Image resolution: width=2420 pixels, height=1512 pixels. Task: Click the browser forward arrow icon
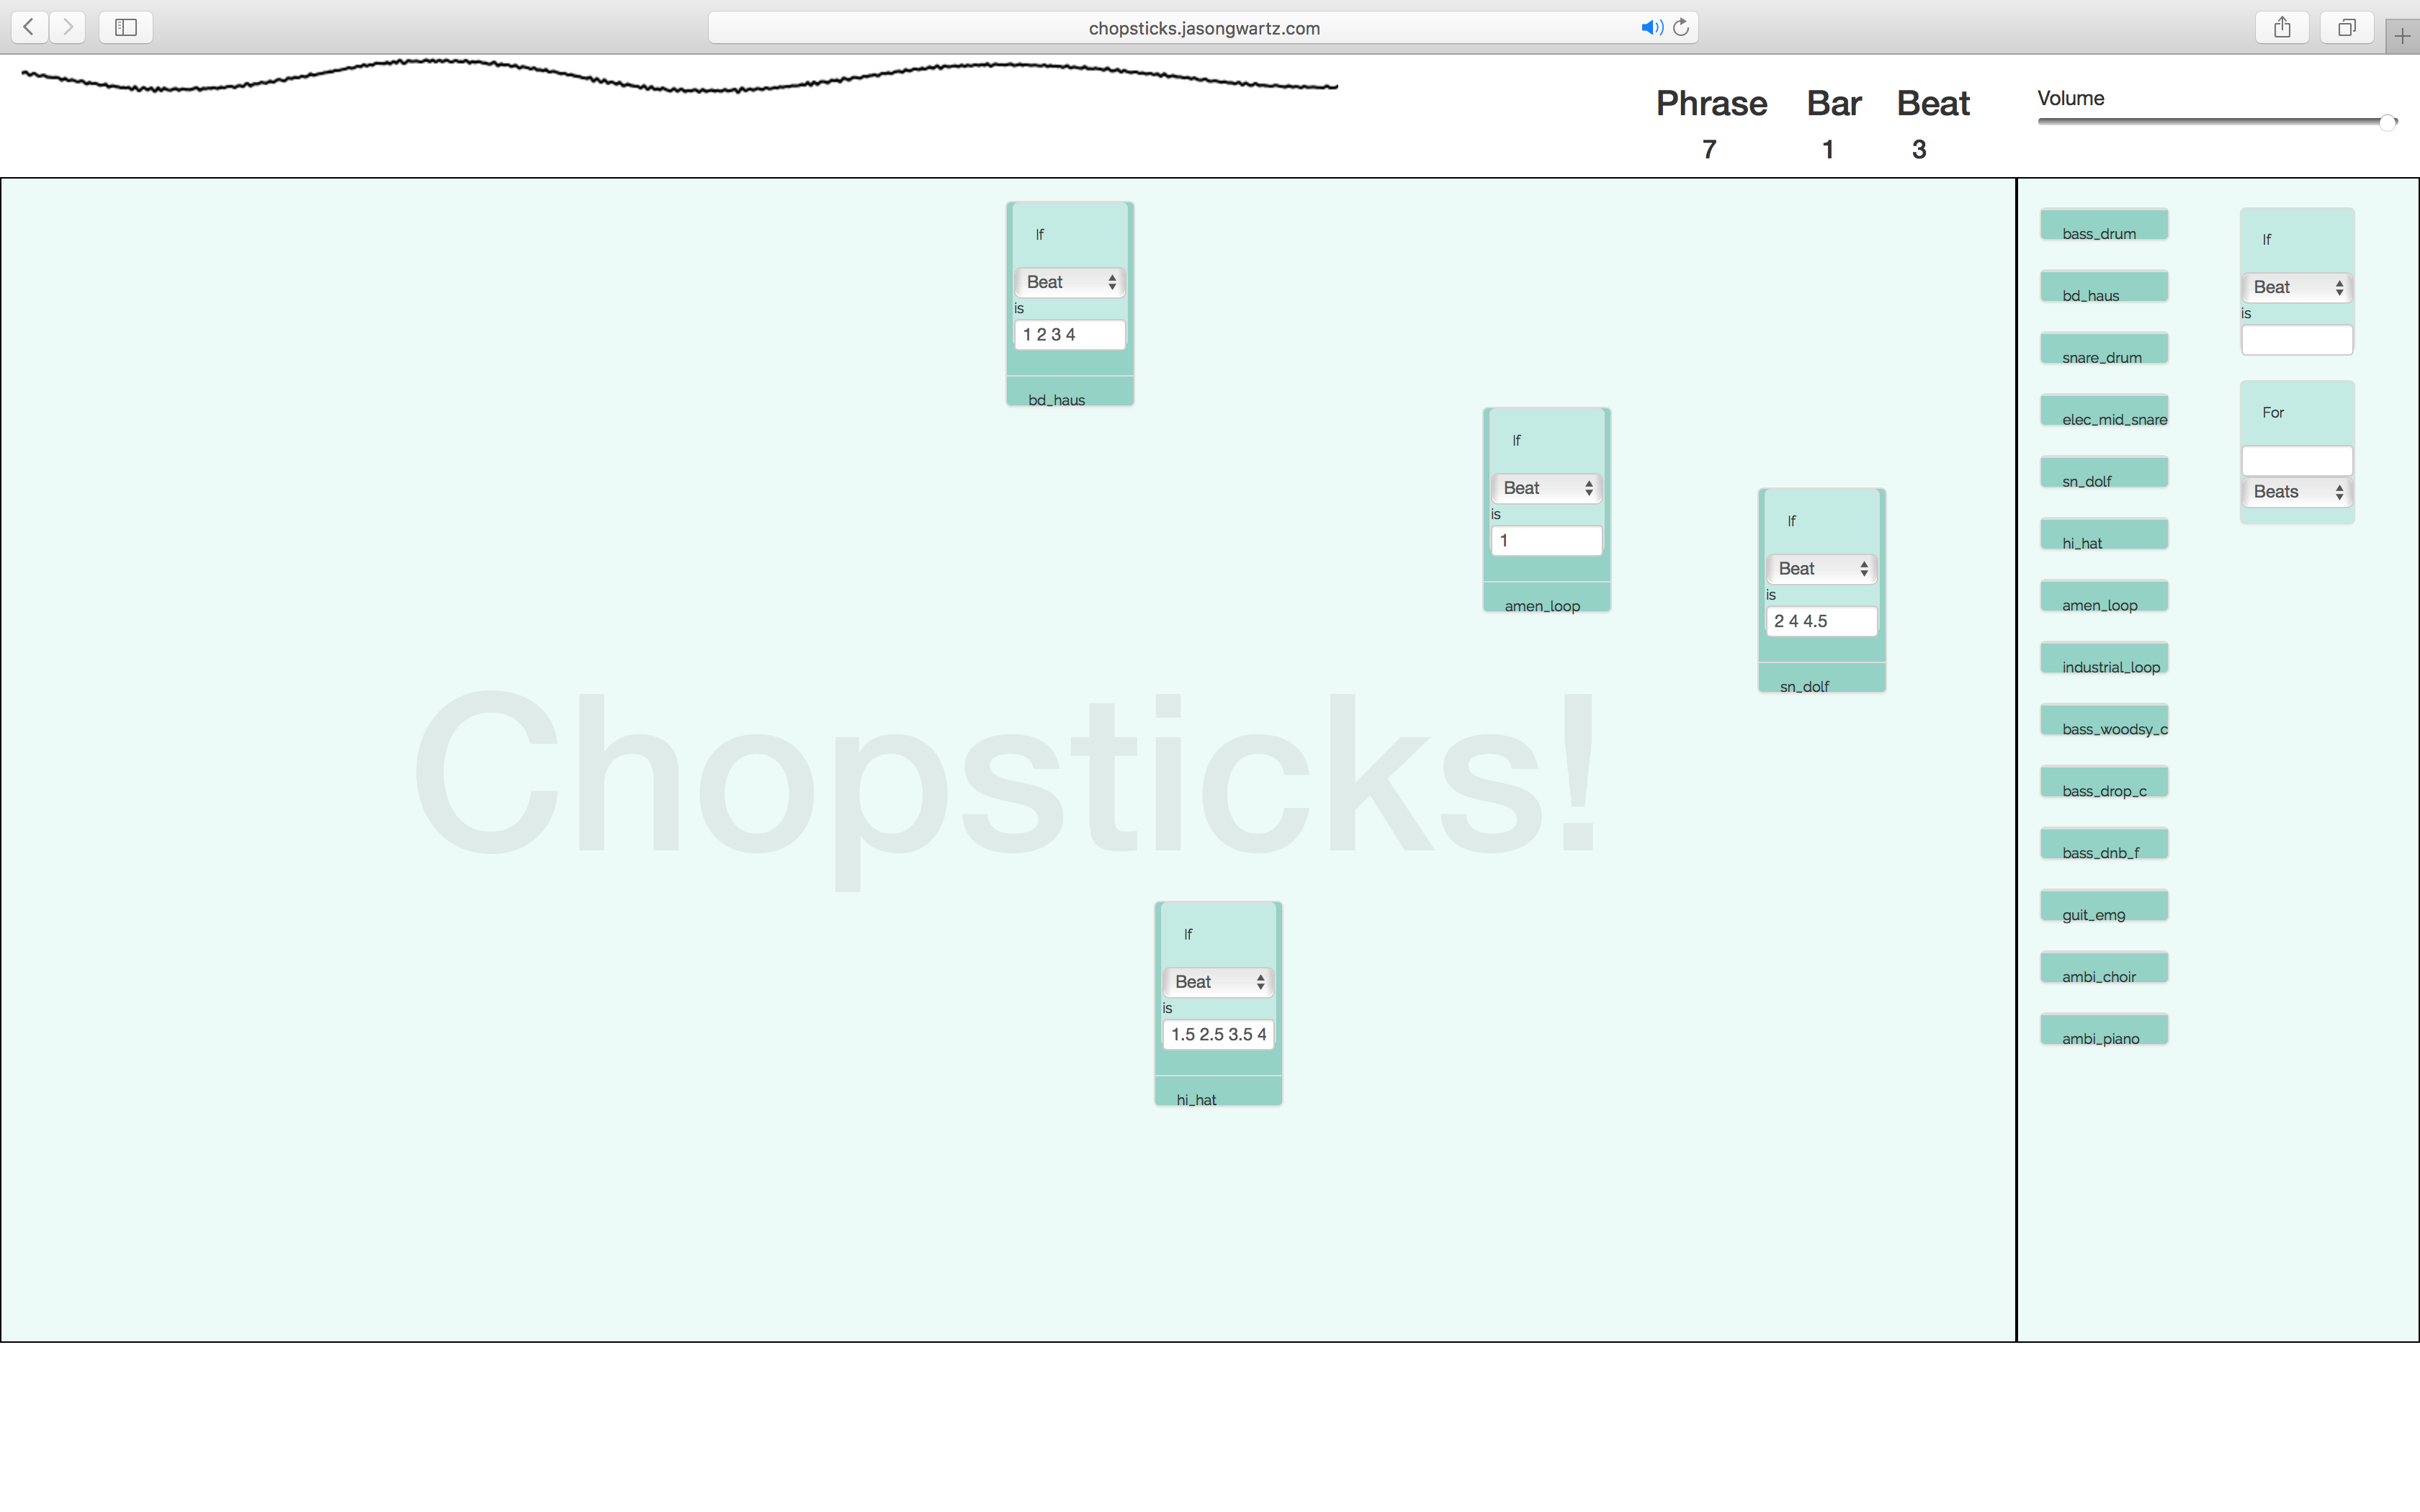[x=68, y=27]
